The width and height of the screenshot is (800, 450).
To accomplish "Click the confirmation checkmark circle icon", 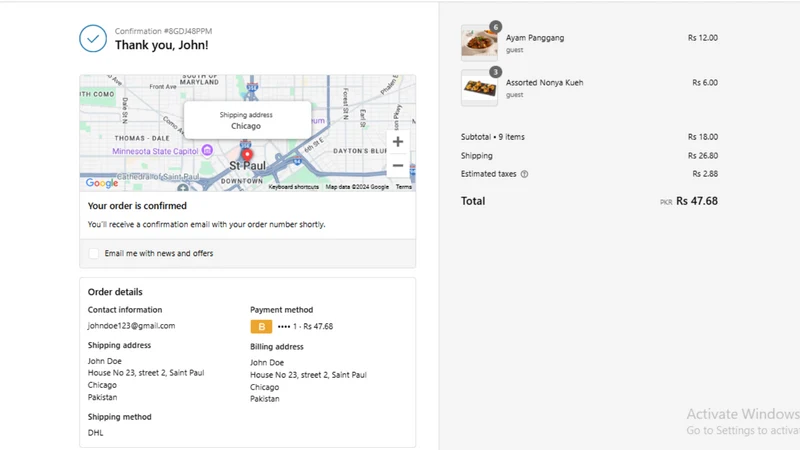I will tap(93, 38).
